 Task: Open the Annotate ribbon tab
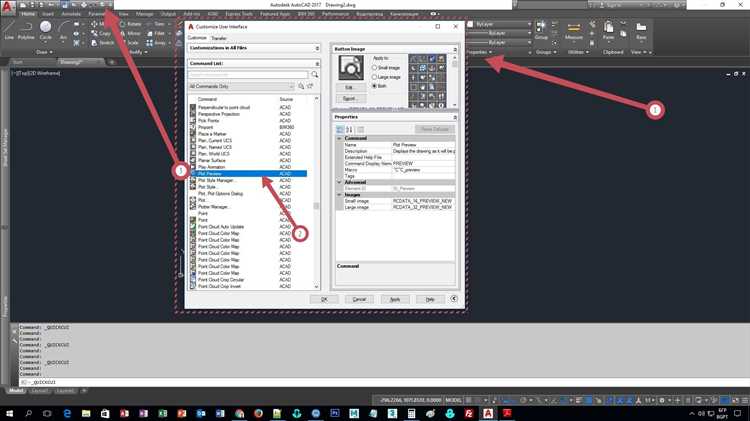pyautogui.click(x=71, y=14)
